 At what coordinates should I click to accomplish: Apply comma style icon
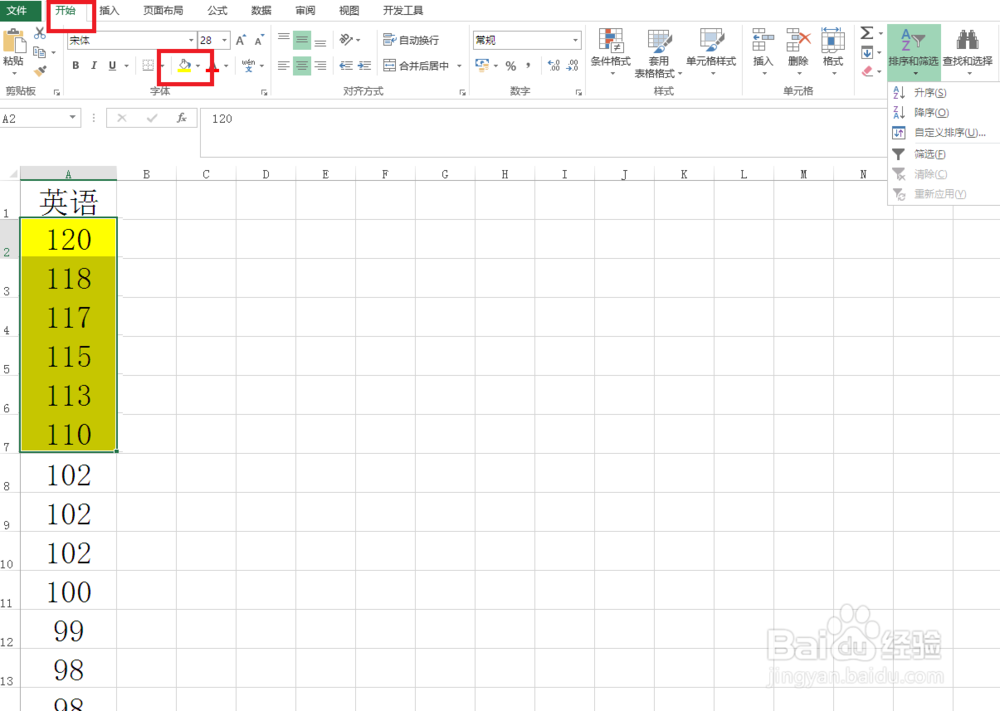pos(529,65)
